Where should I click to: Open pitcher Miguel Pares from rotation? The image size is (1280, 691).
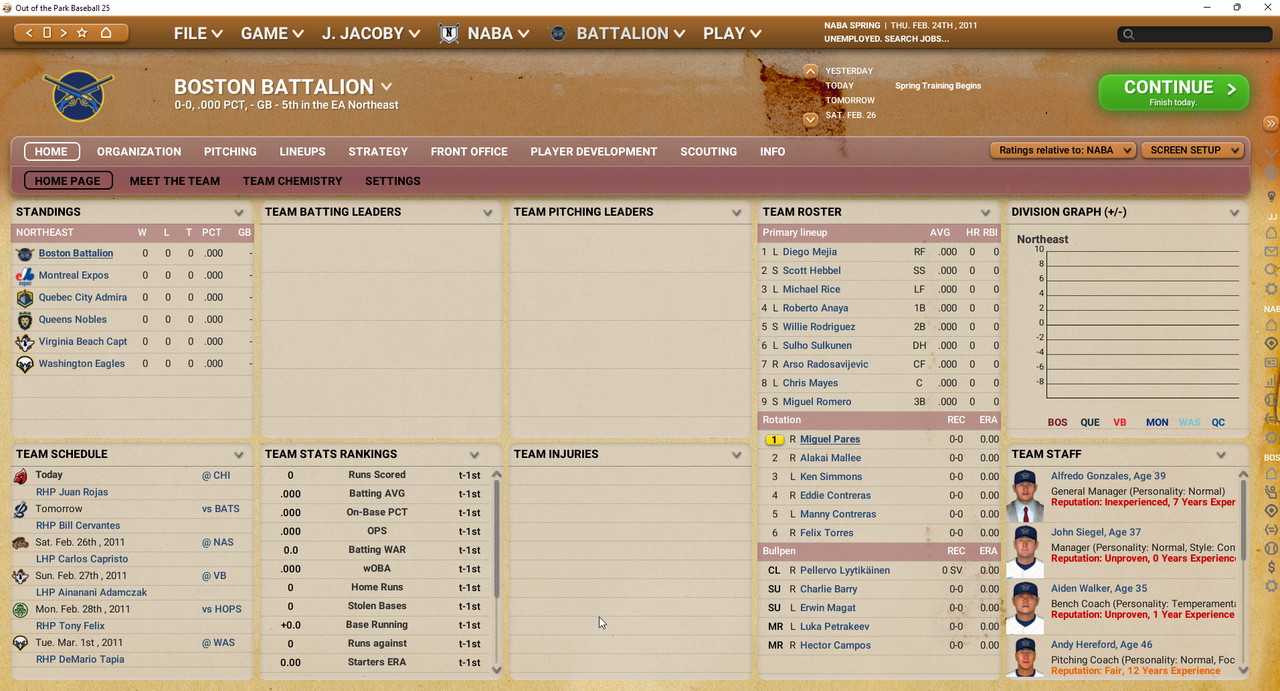(830, 439)
